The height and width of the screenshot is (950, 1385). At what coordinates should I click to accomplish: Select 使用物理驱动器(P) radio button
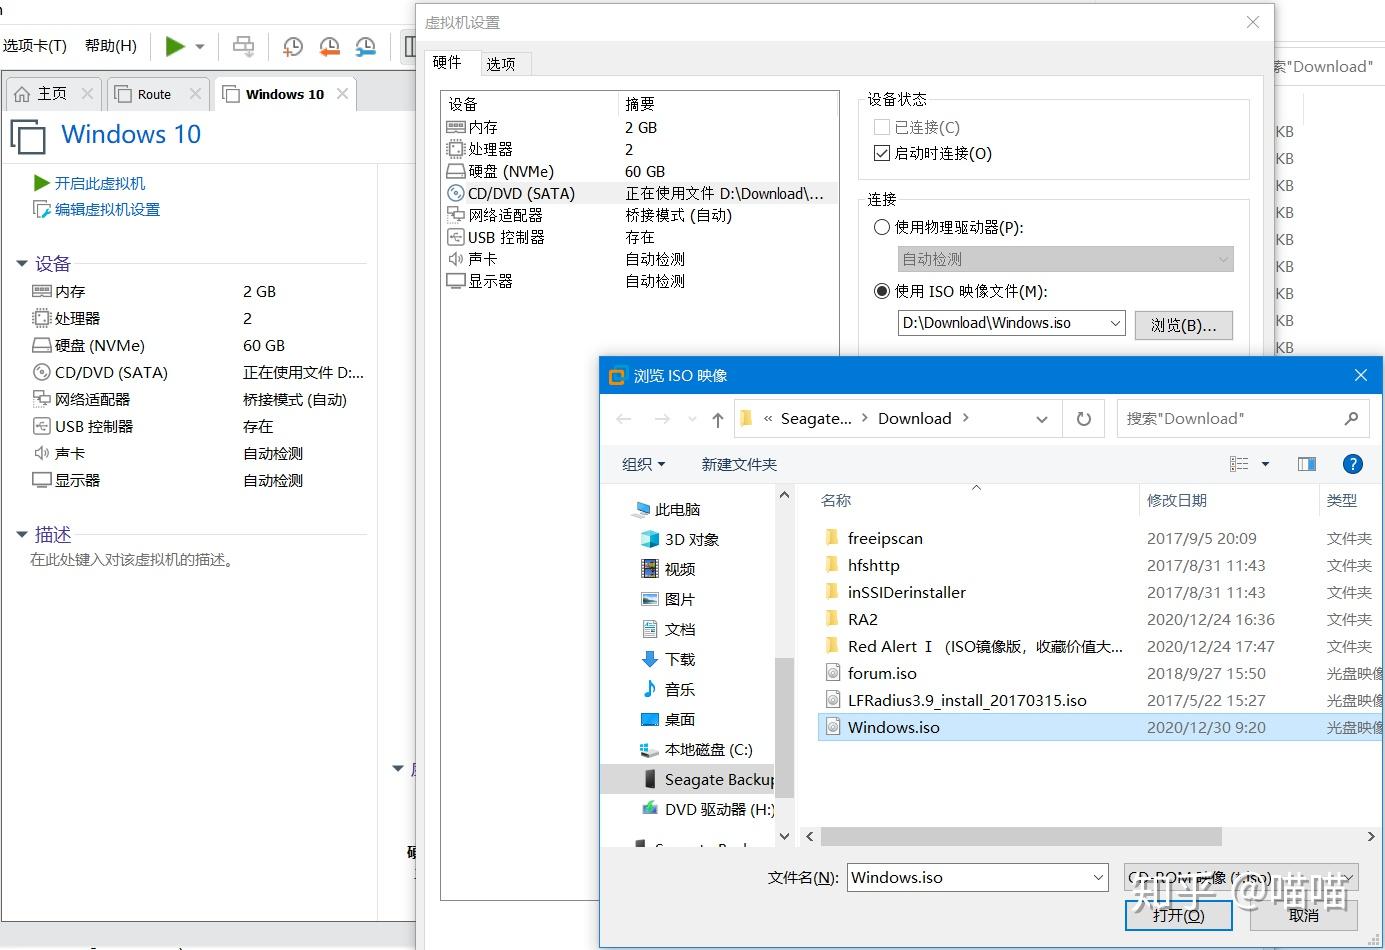click(881, 227)
